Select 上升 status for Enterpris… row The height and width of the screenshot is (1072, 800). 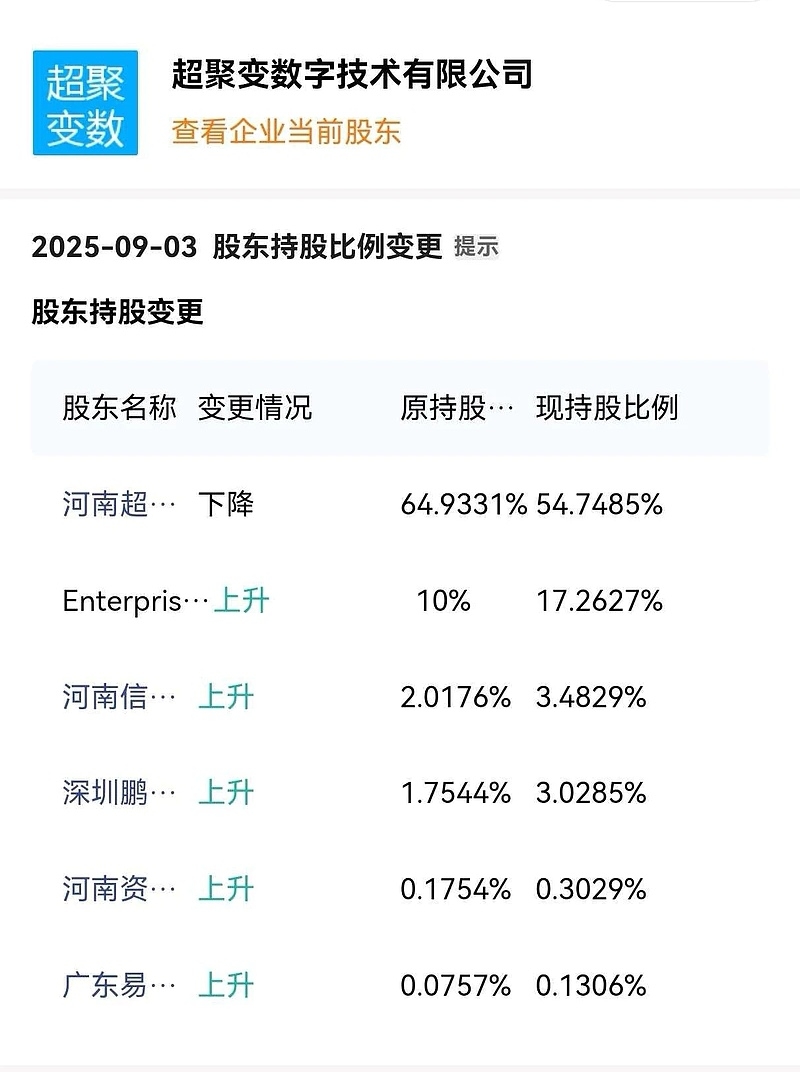241,601
